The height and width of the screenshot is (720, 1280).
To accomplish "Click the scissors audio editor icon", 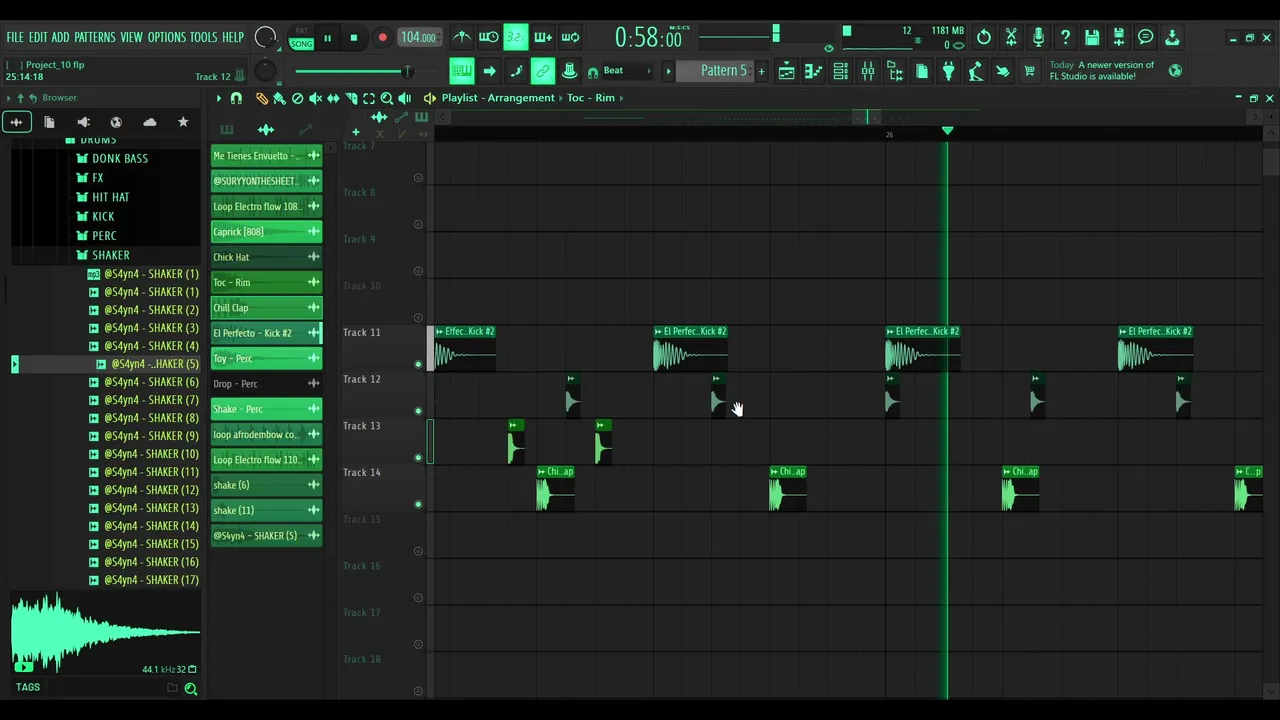I will coord(1011,38).
